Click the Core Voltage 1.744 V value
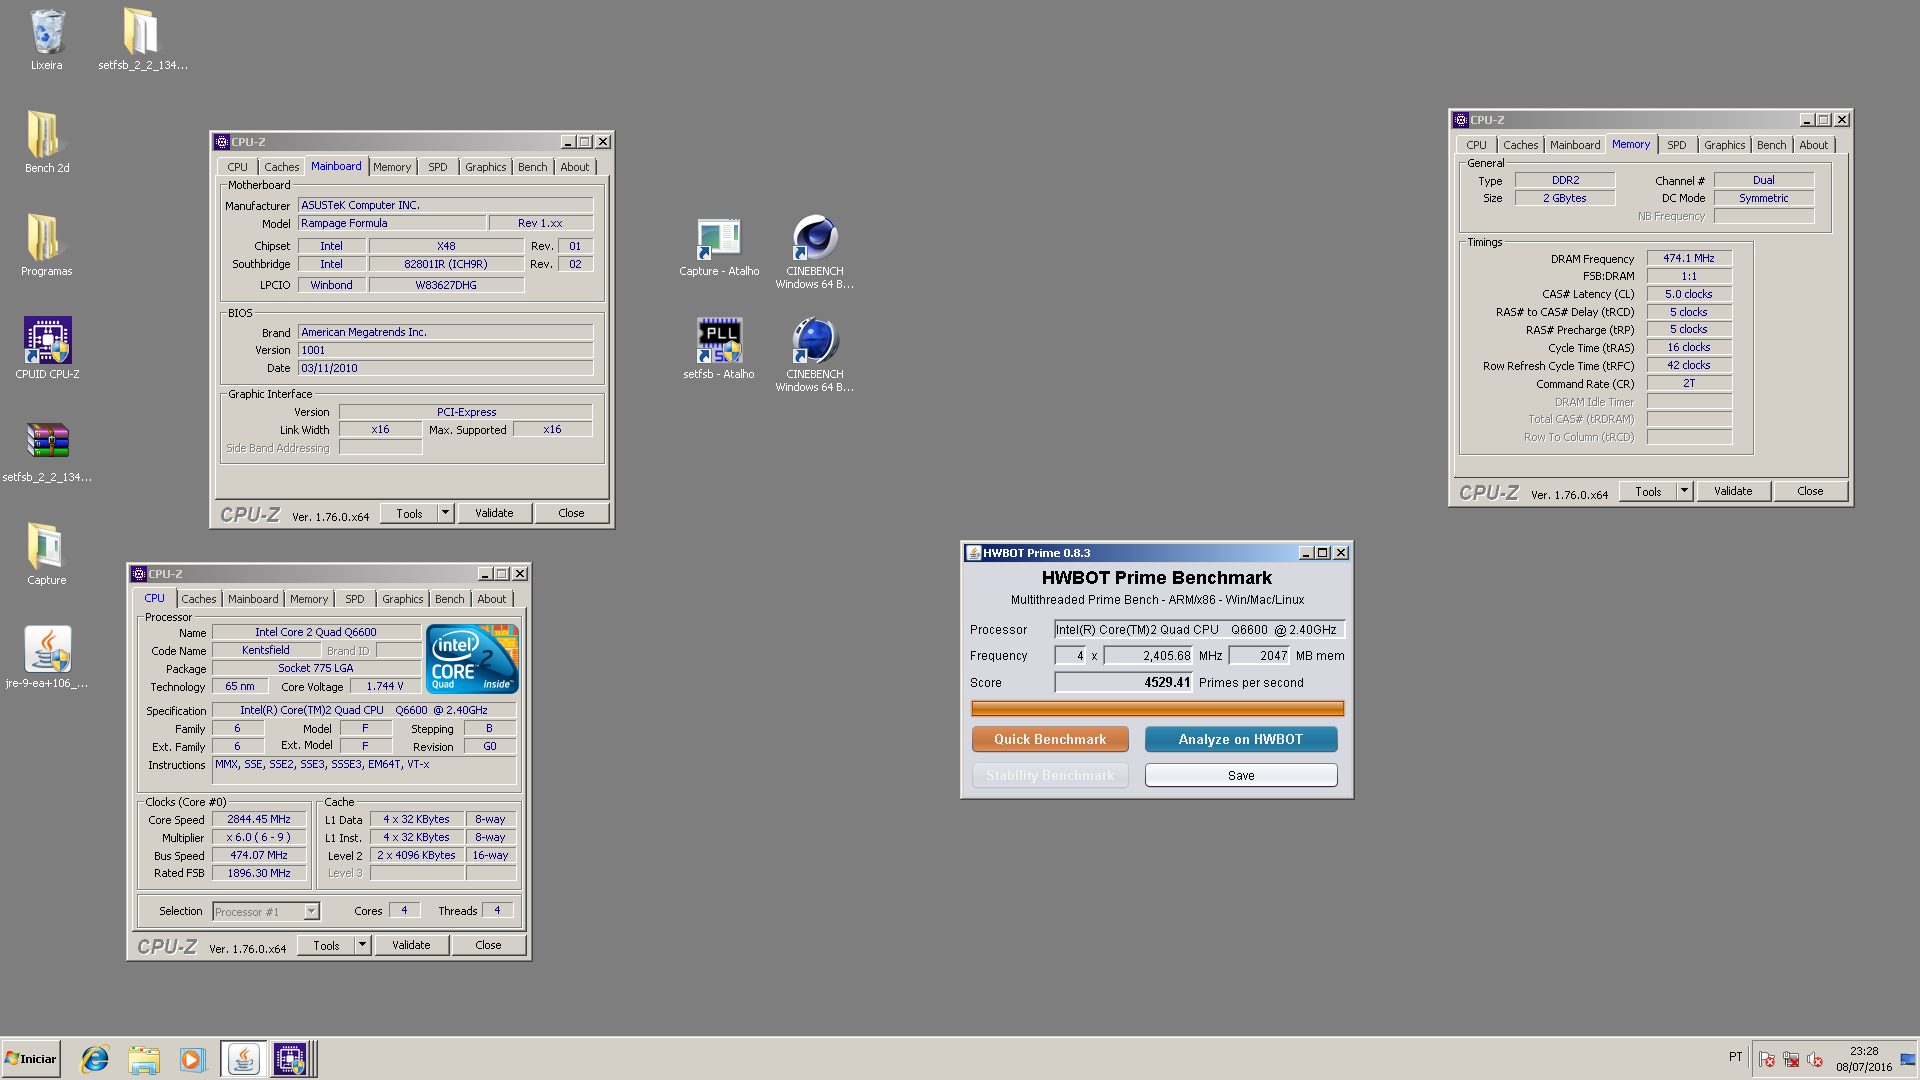The height and width of the screenshot is (1080, 1920). (385, 686)
